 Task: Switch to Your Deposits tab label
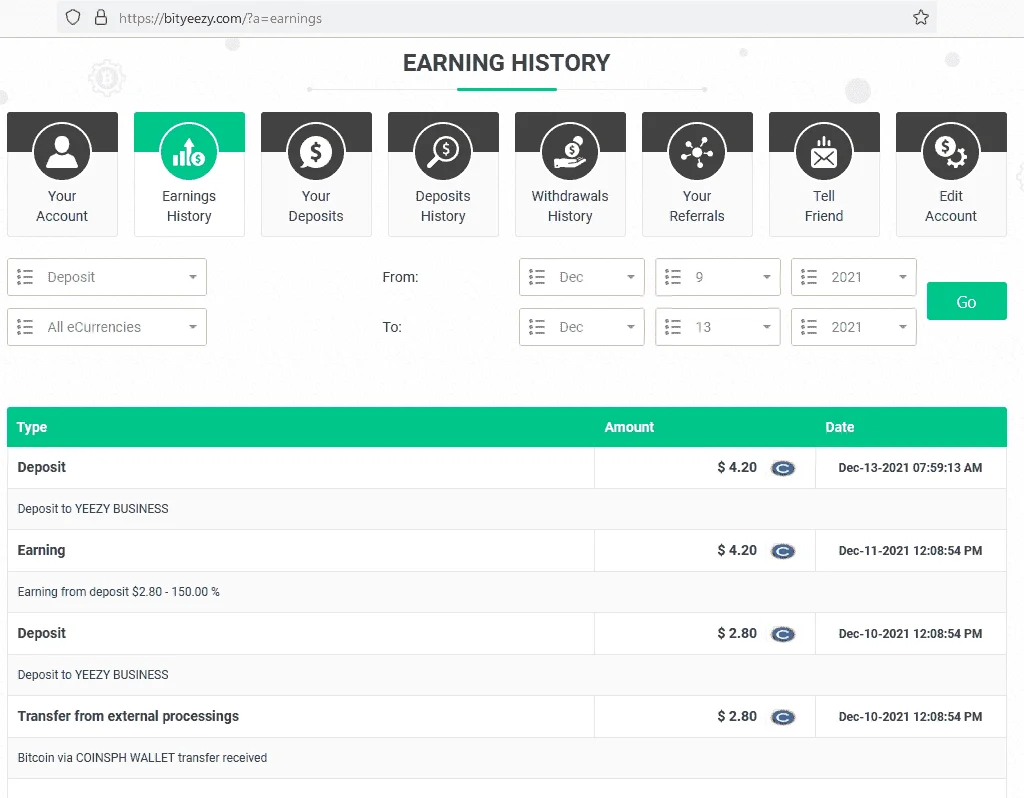(316, 206)
